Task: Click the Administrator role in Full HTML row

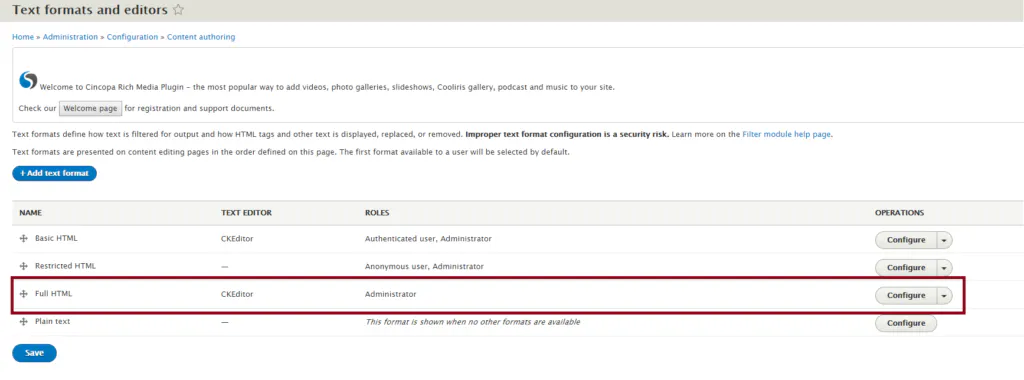Action: [x=391, y=294]
